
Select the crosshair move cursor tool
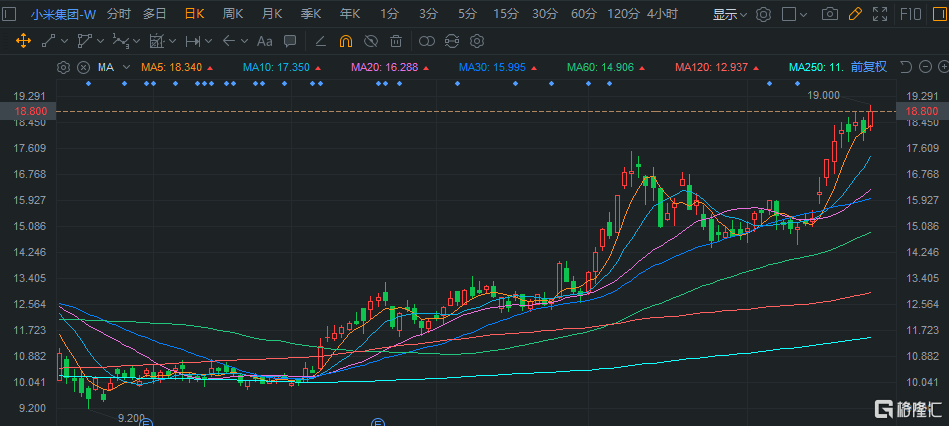[x=23, y=41]
